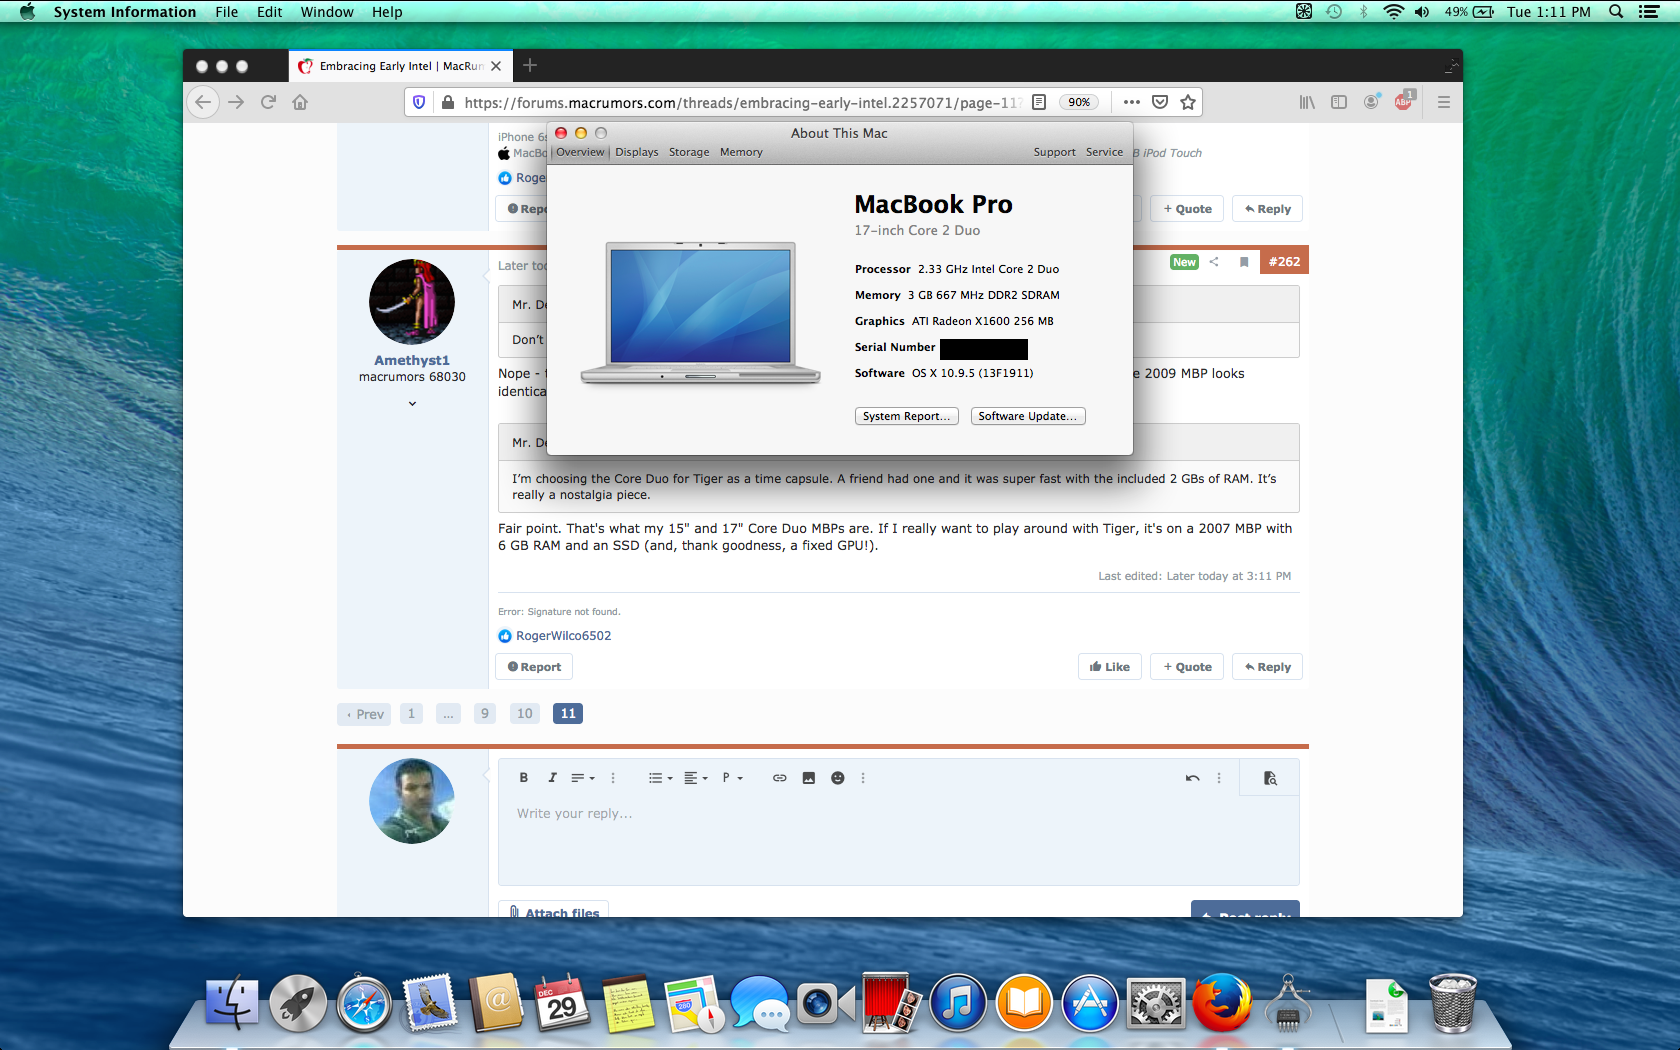Viewport: 1680px width, 1050px height.
Task: Reset page zoom from 90%
Action: [x=1079, y=102]
